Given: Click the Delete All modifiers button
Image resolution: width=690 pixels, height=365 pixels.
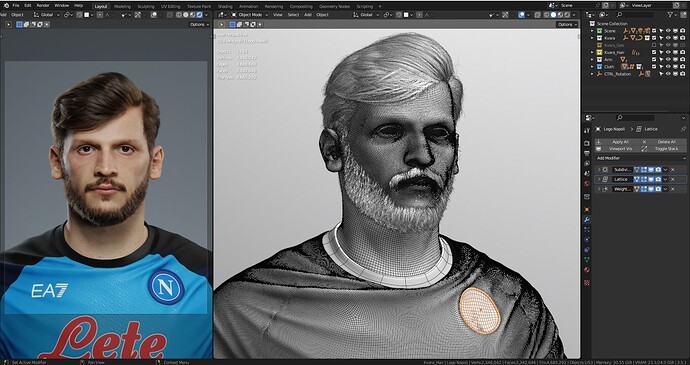Looking at the screenshot, I should click(x=664, y=142).
